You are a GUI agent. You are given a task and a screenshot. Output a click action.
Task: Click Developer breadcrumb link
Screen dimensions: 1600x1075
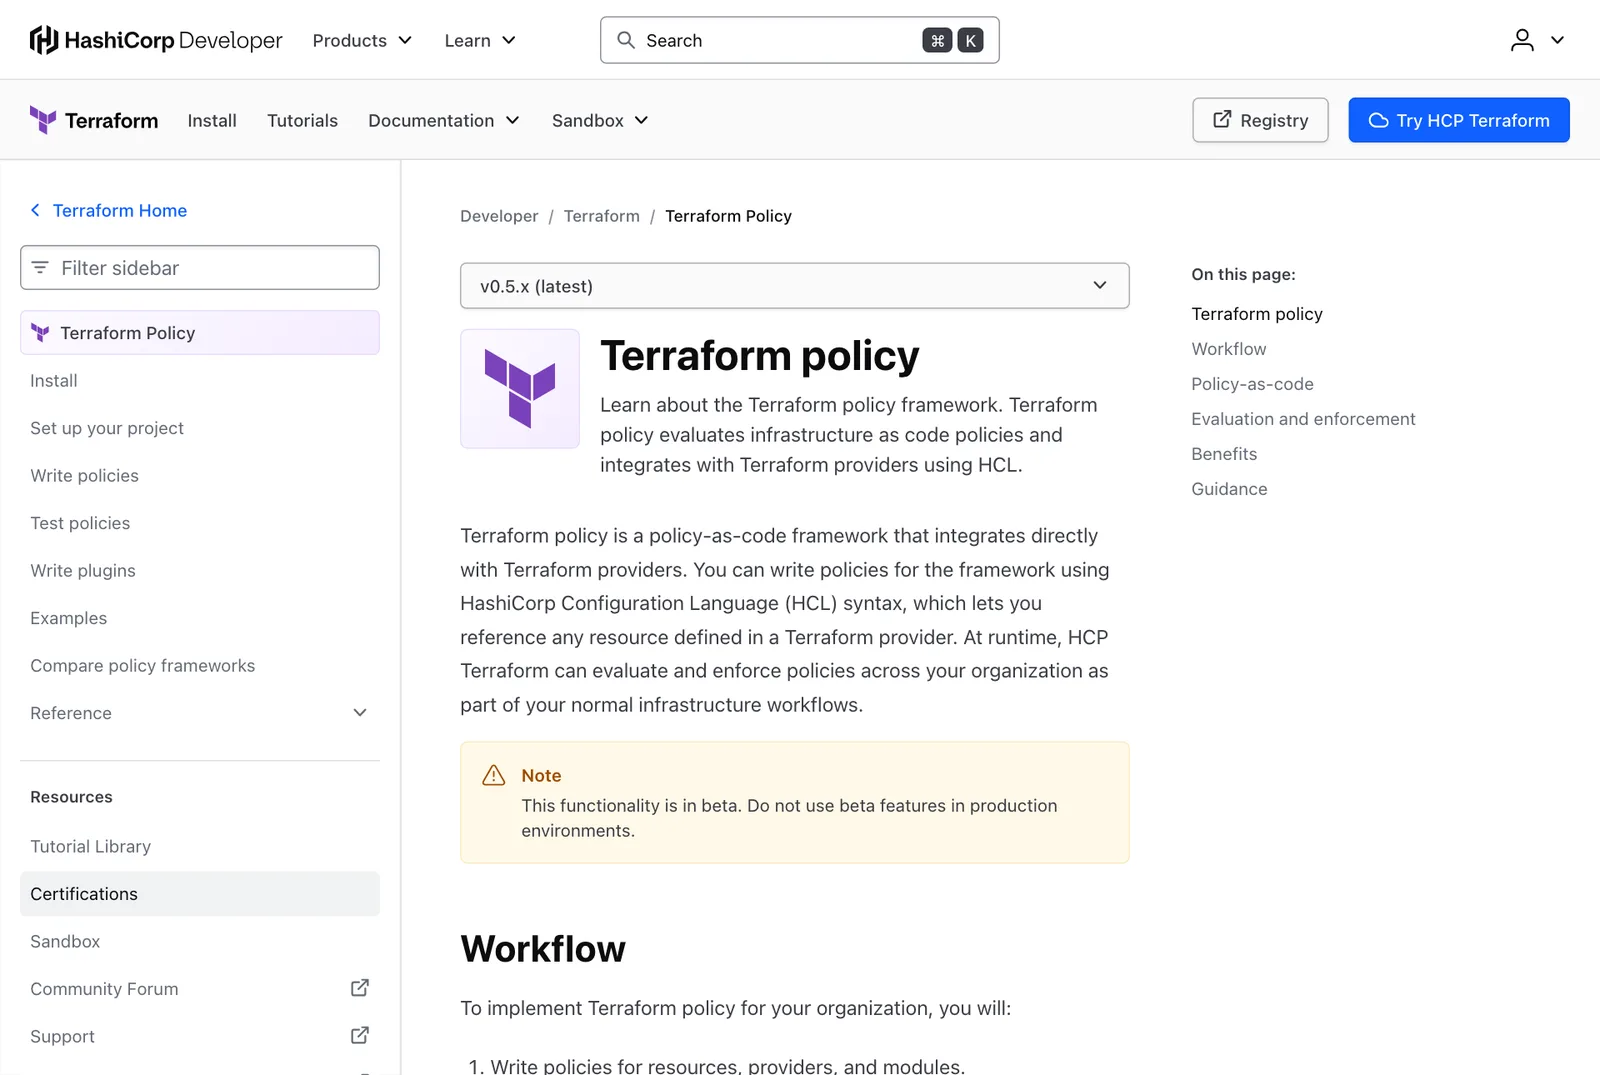[x=499, y=216]
